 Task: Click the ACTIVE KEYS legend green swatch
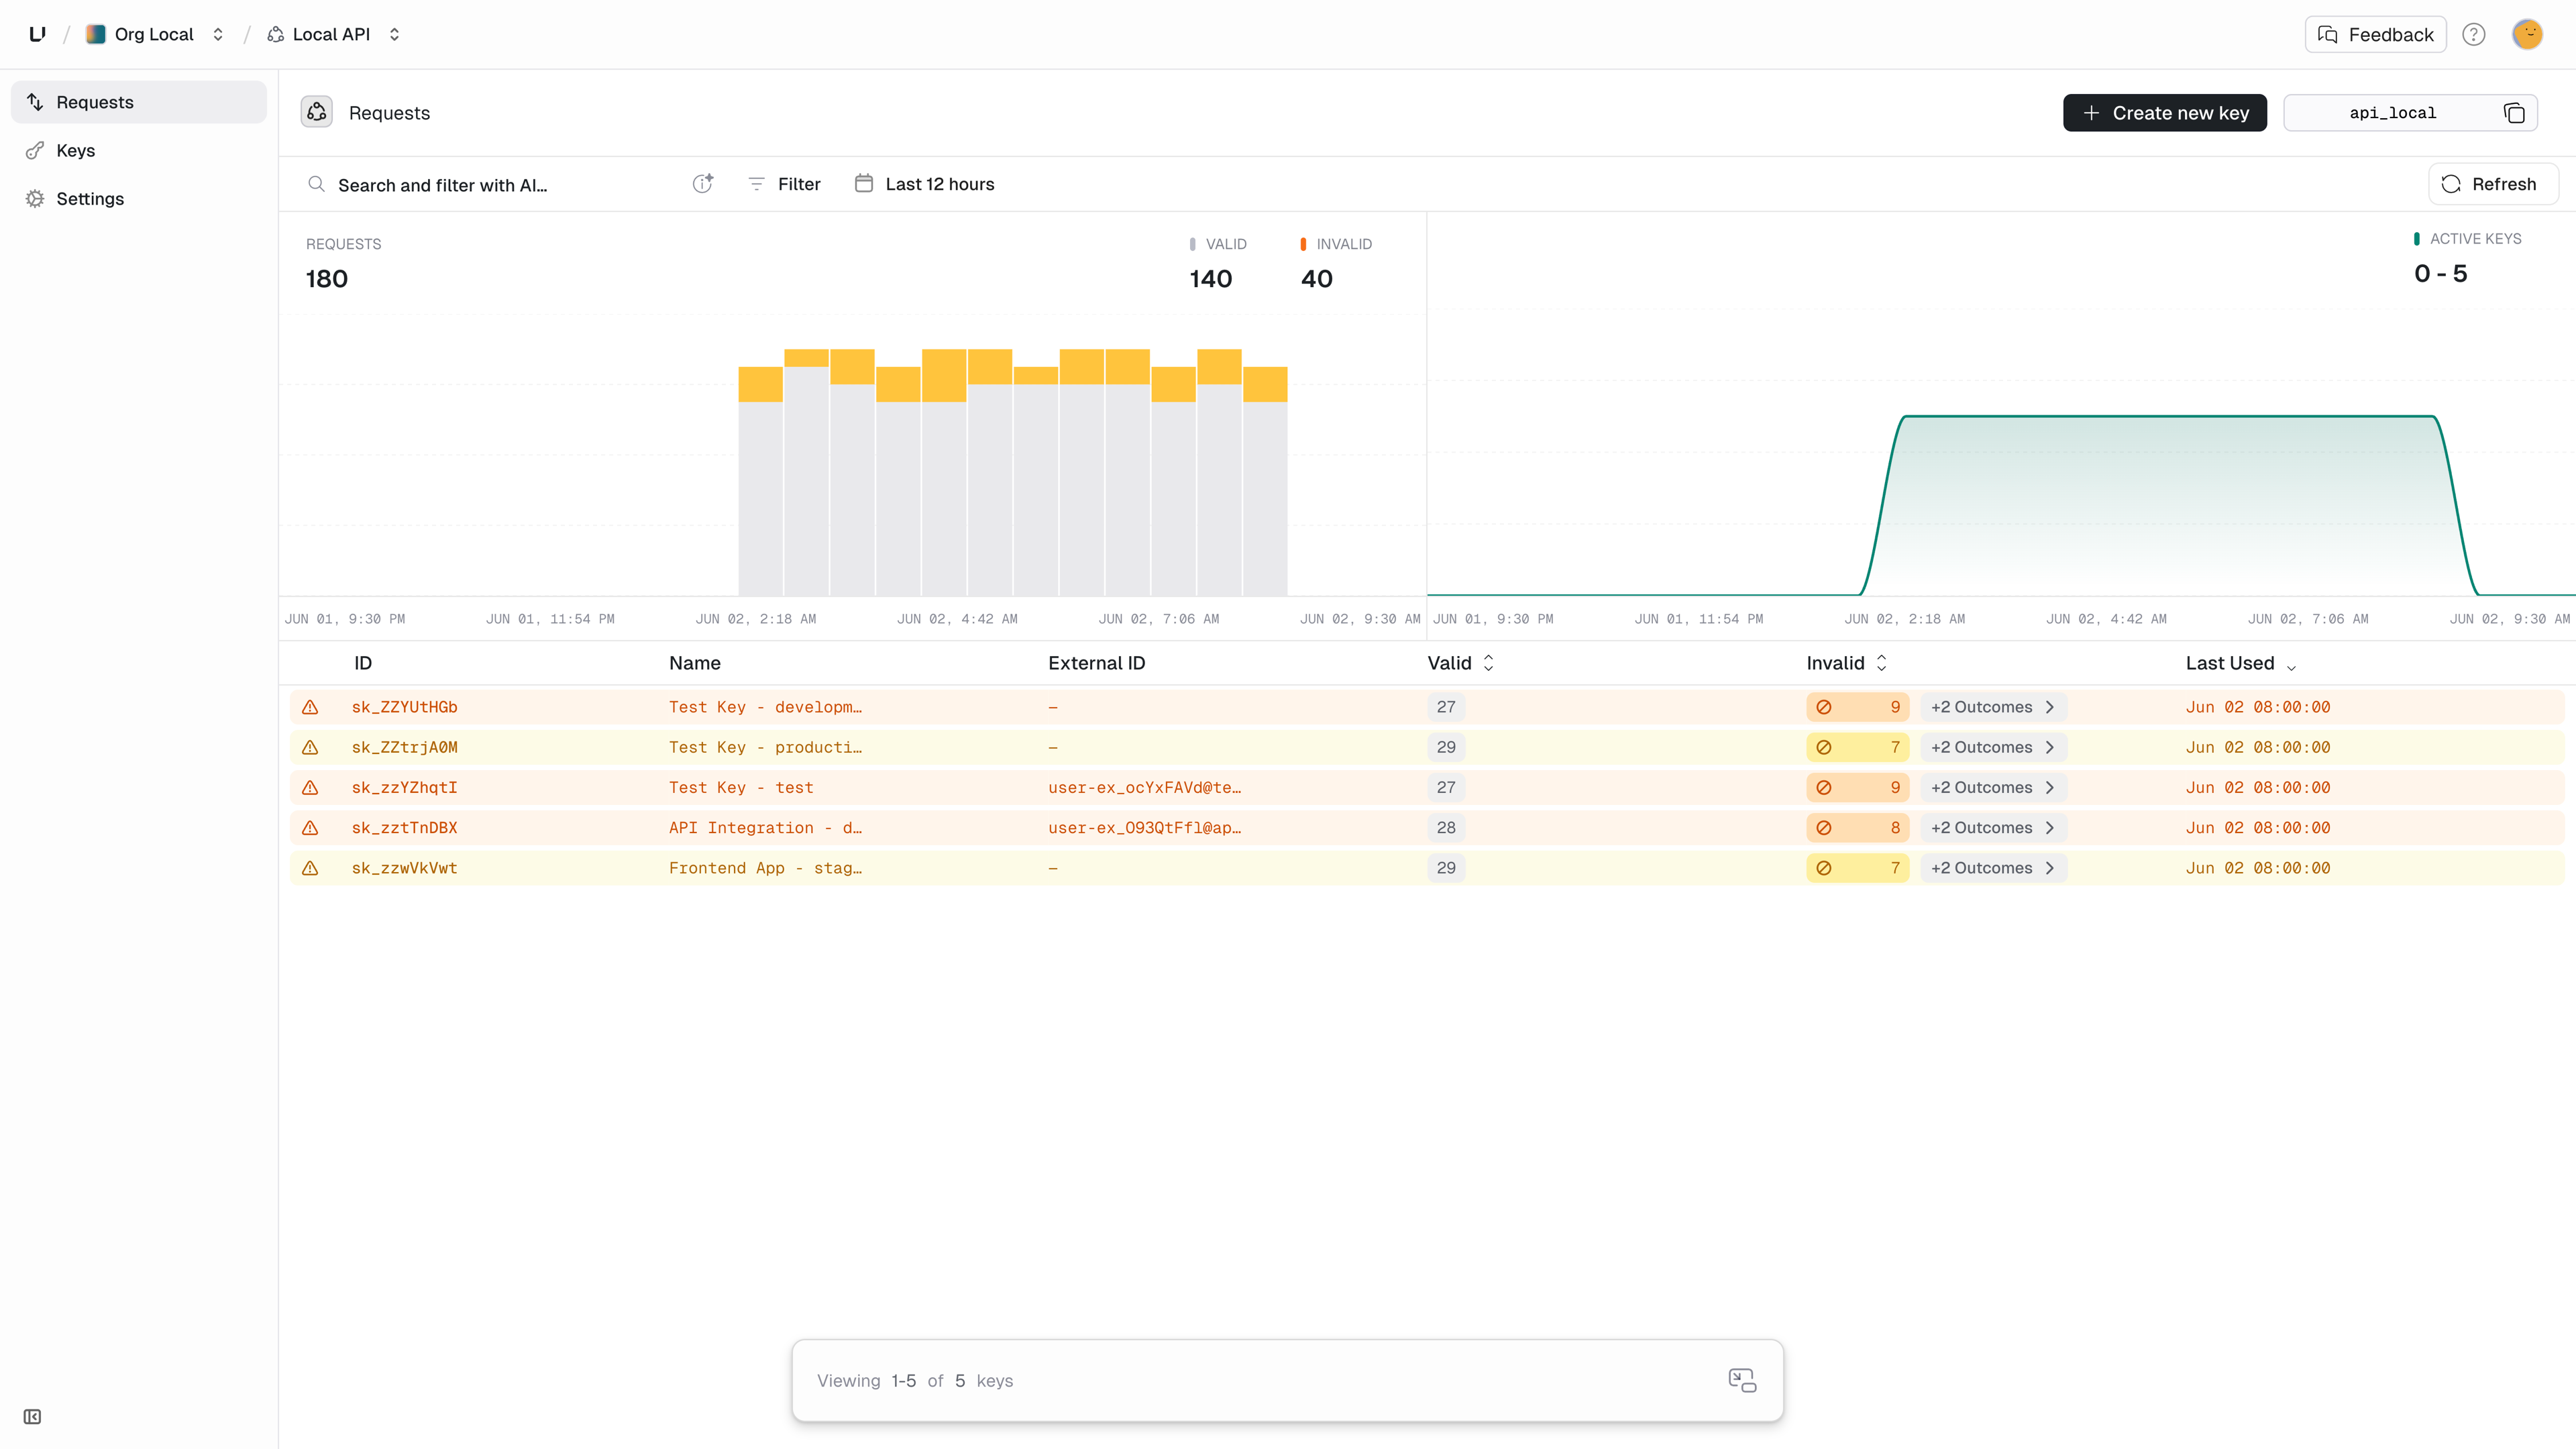click(2417, 238)
